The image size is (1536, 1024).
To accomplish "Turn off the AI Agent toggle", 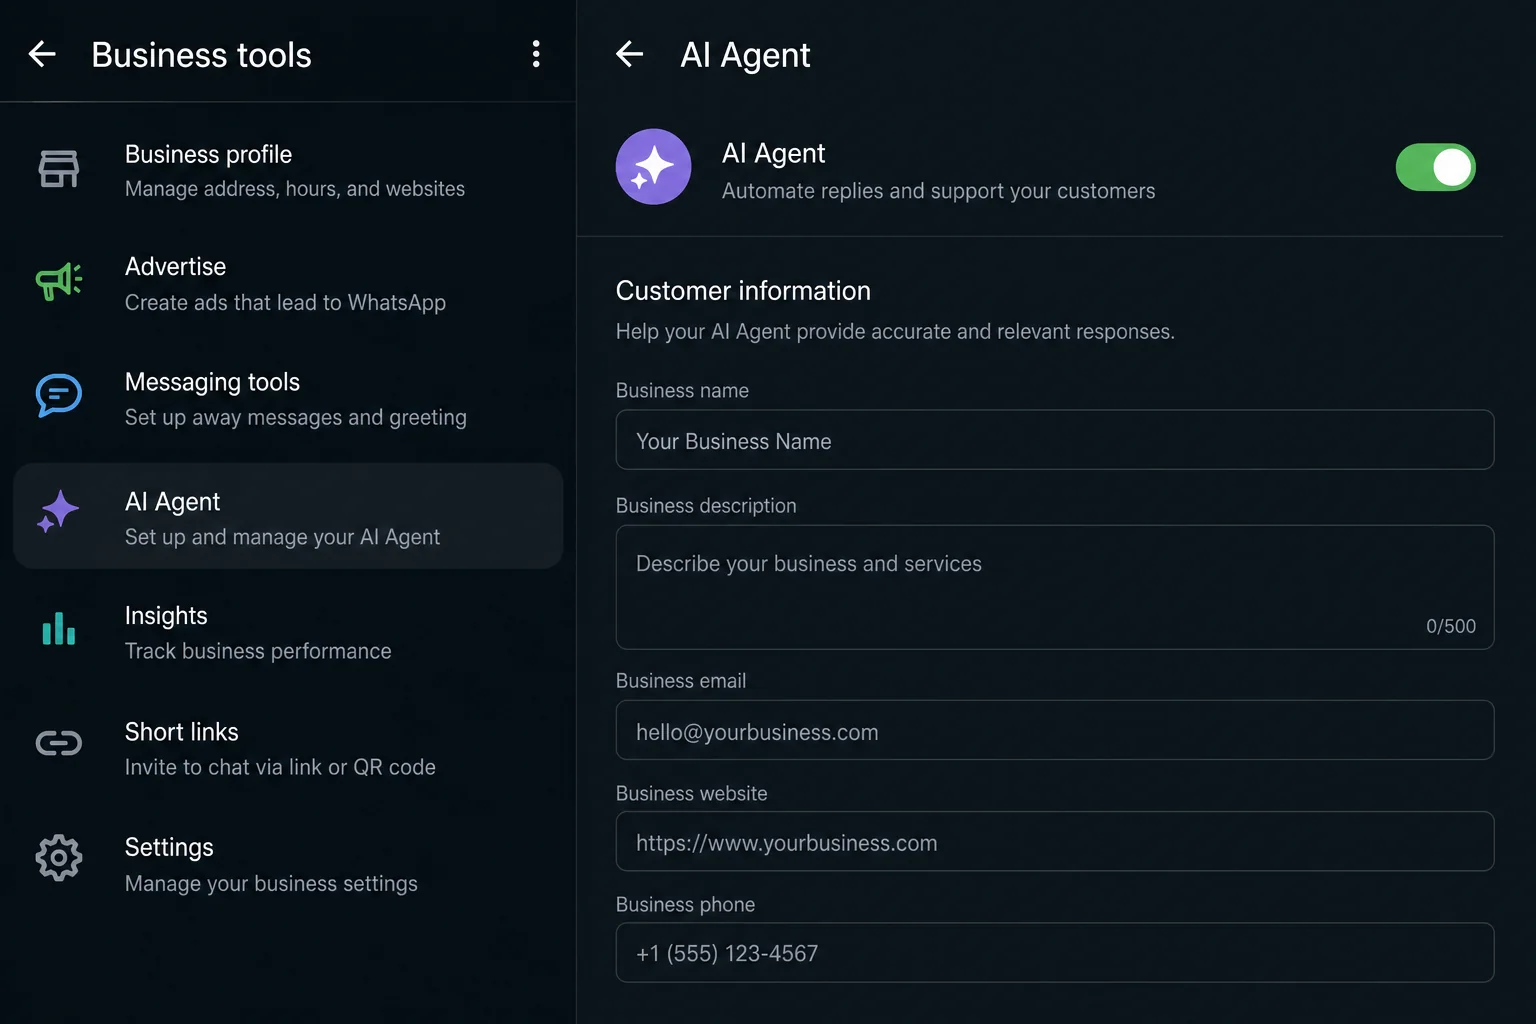I will tap(1435, 167).
